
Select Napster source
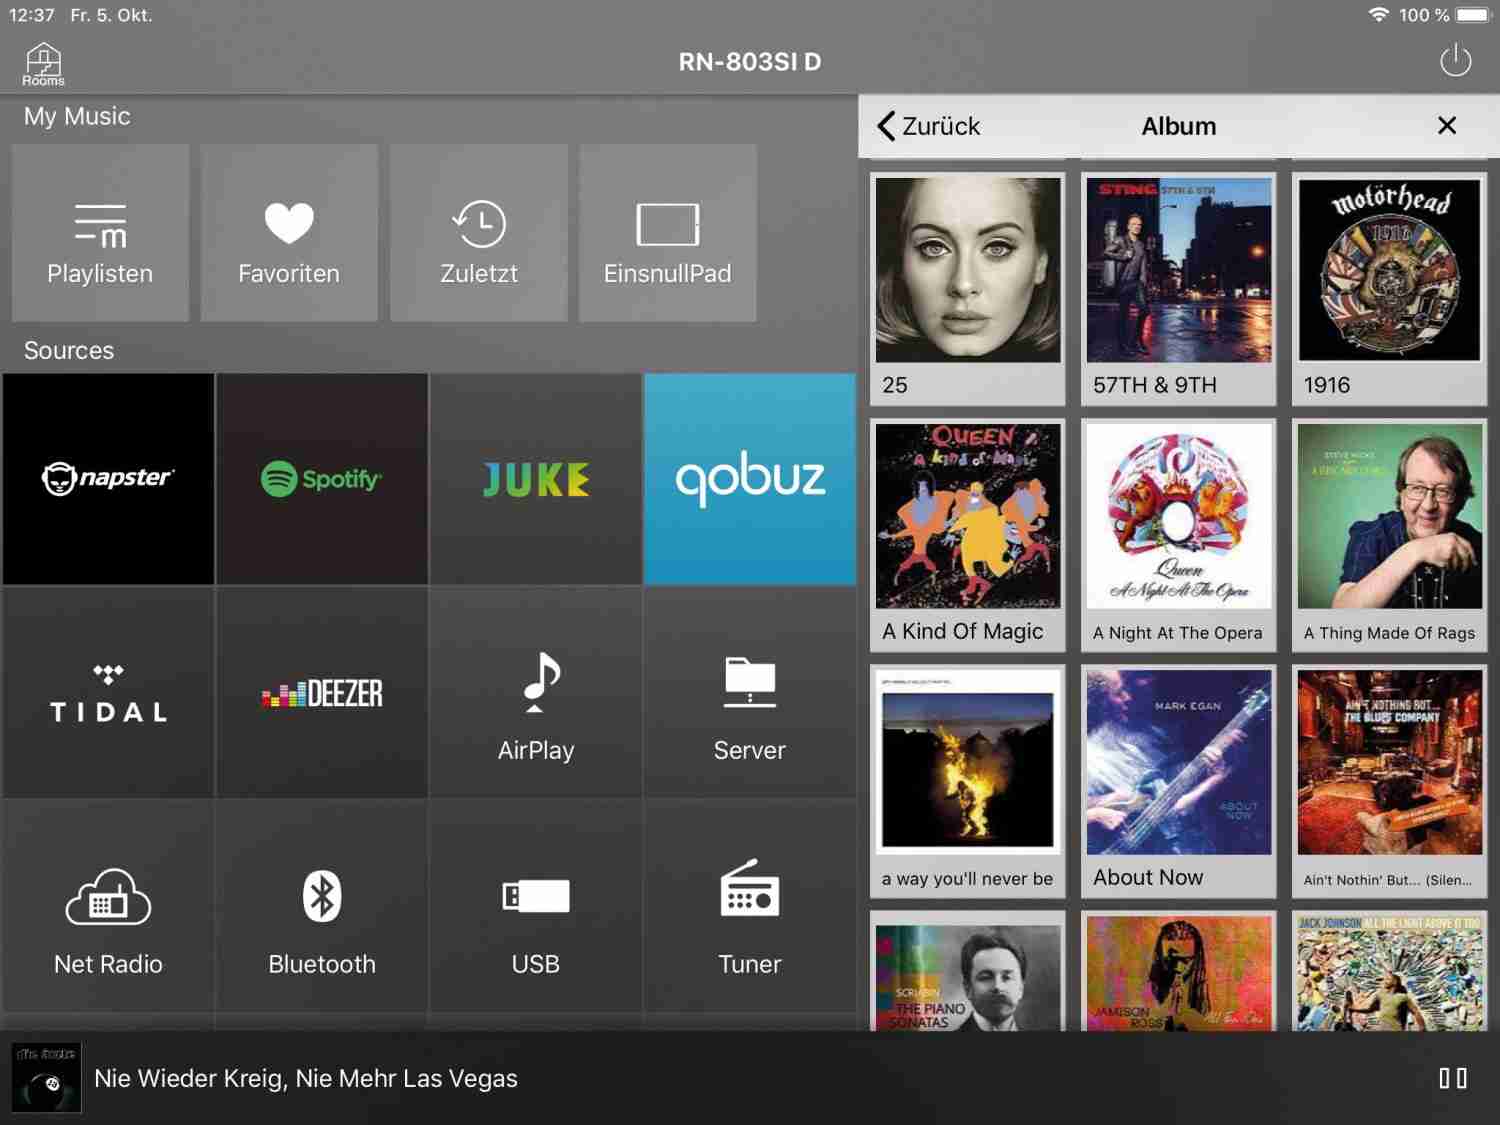click(108, 479)
